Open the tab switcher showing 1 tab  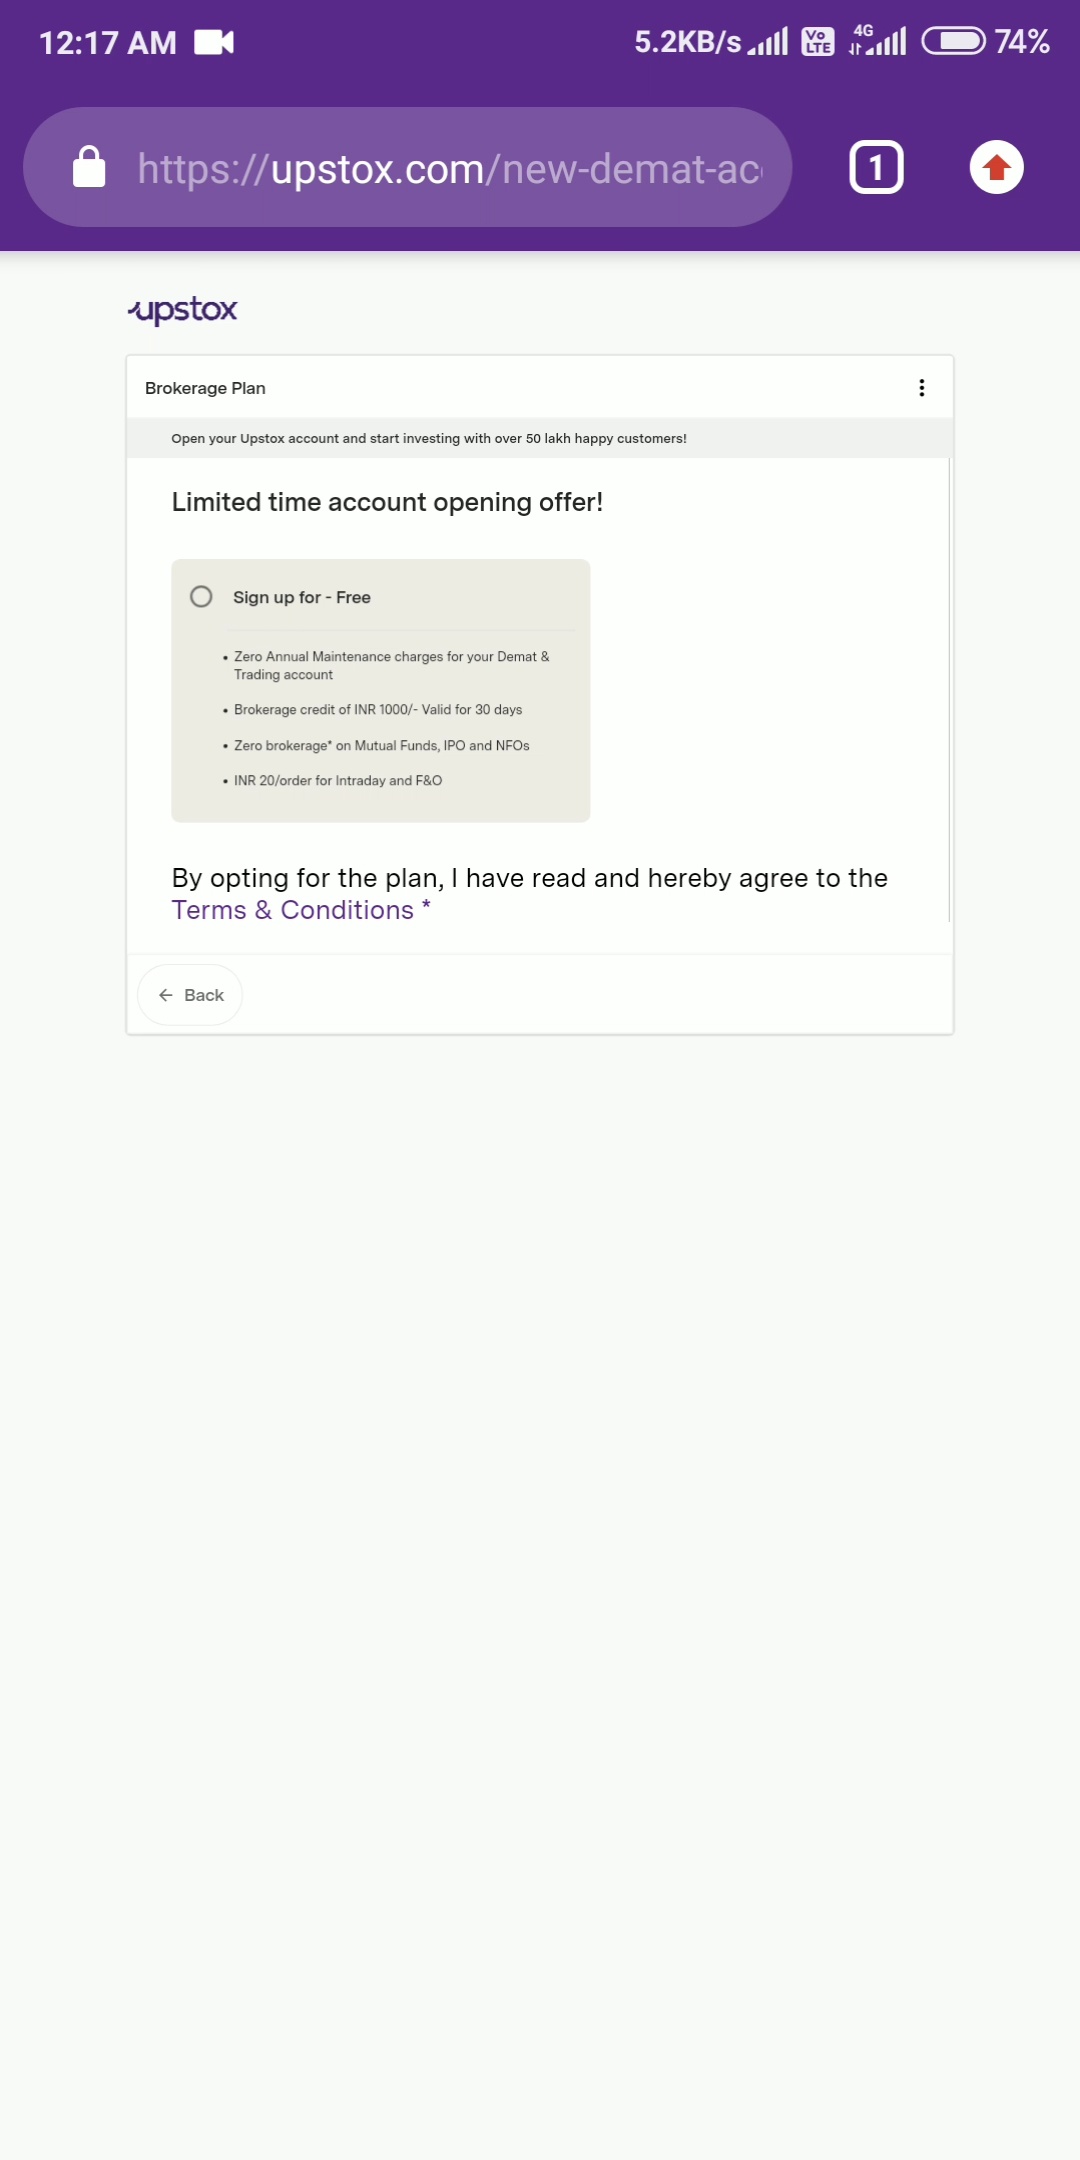coord(876,167)
